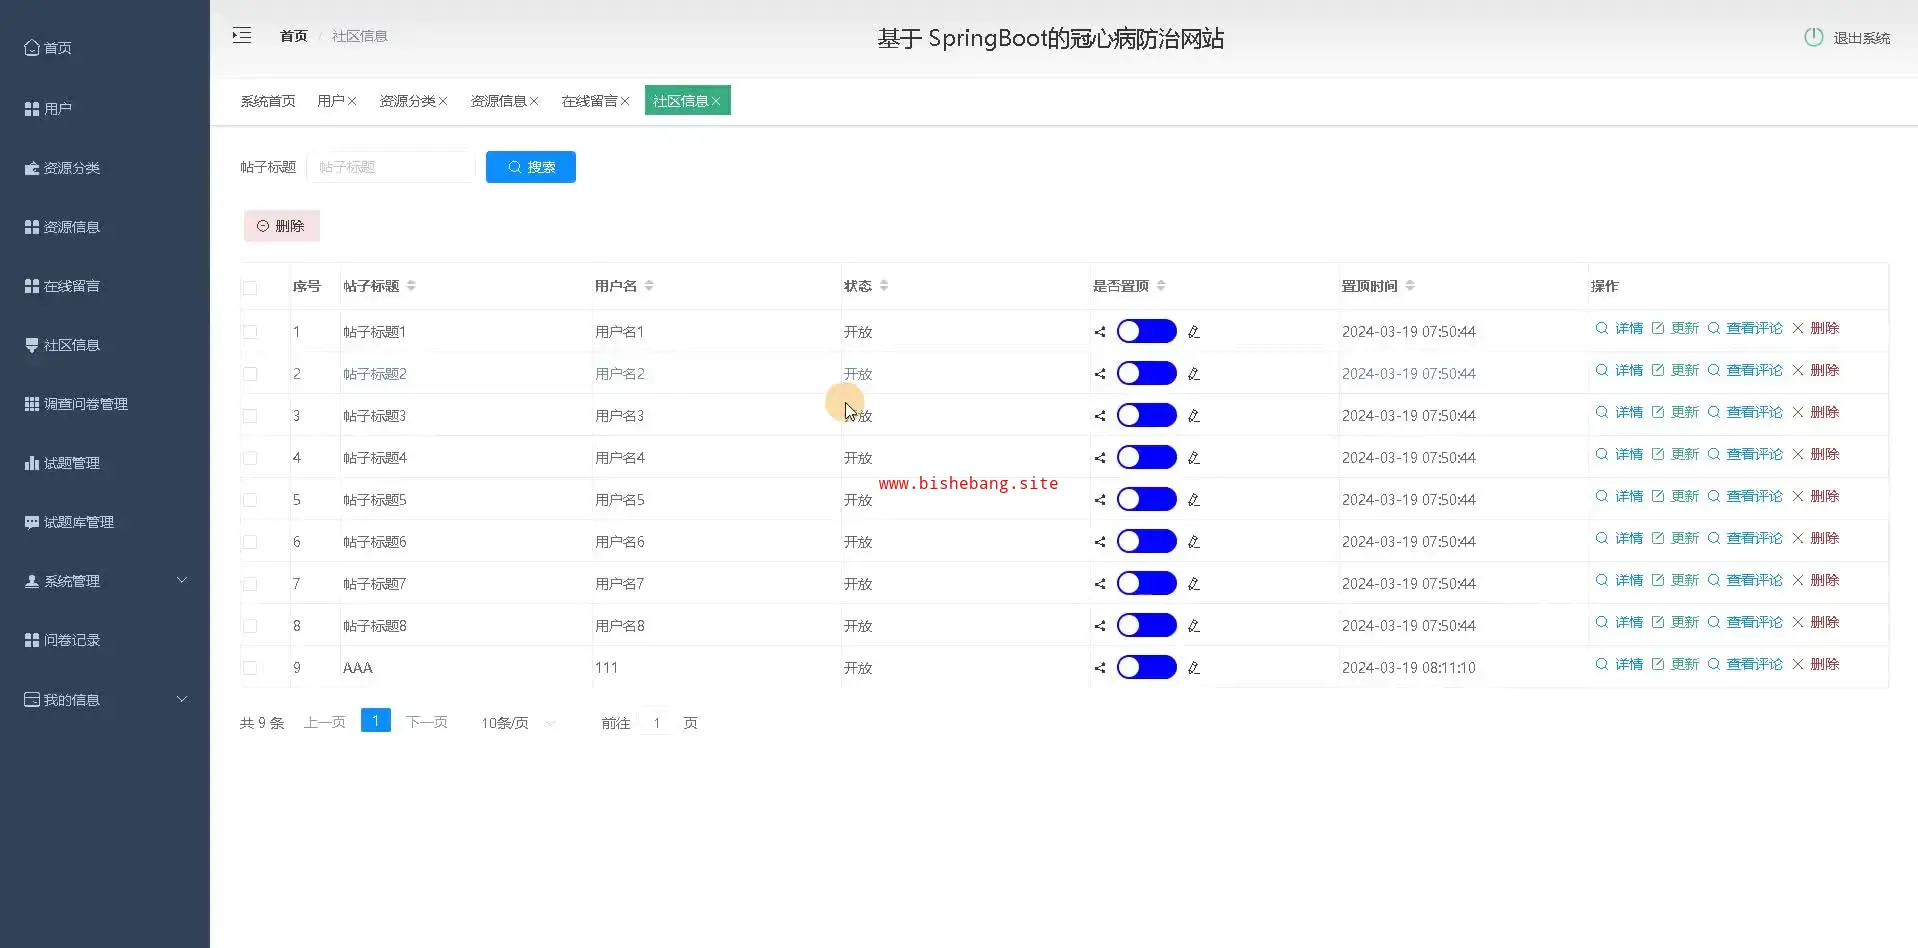Check the checkbox for row 5

250,500
